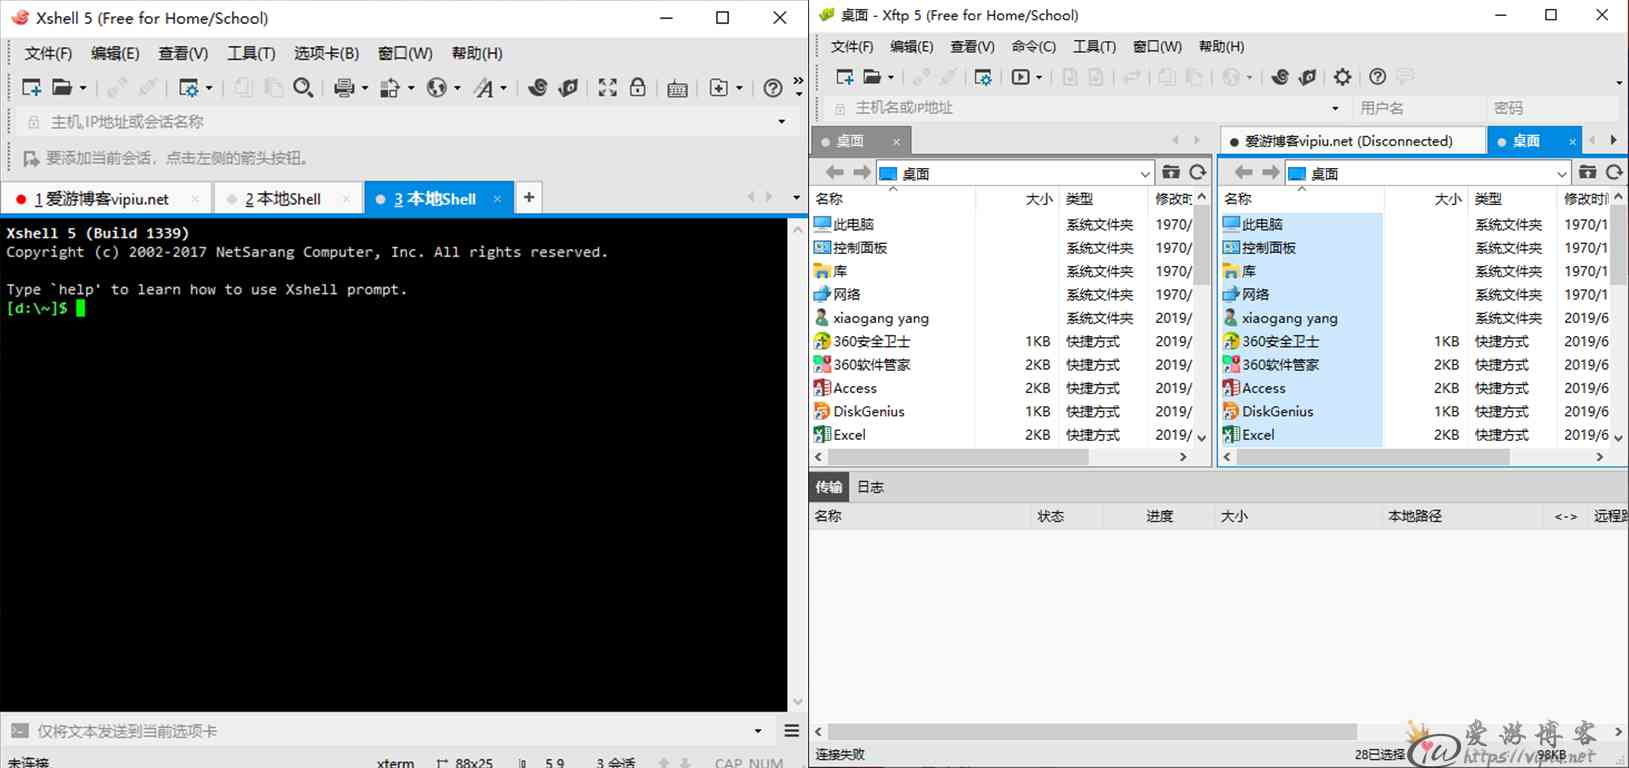Expand compose bar target dropdown in Xshell
Viewport: 1629px width, 768px height.
coord(758,731)
